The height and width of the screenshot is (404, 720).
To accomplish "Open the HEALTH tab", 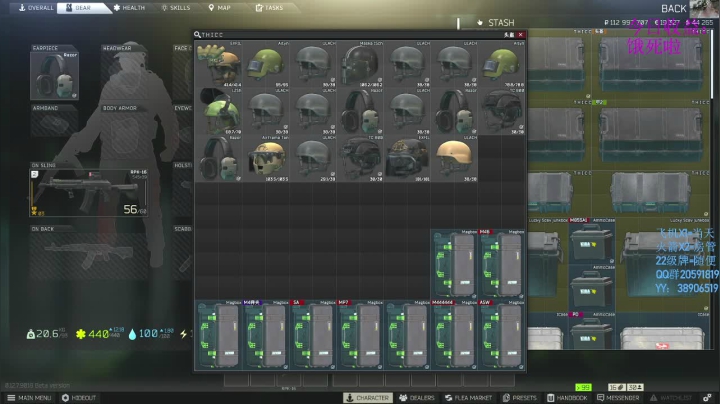I will point(129,8).
